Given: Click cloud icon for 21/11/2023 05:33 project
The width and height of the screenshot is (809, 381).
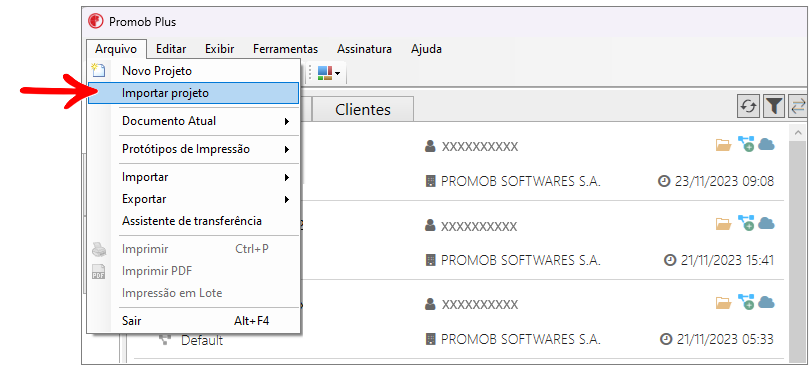Looking at the screenshot, I should click(767, 302).
